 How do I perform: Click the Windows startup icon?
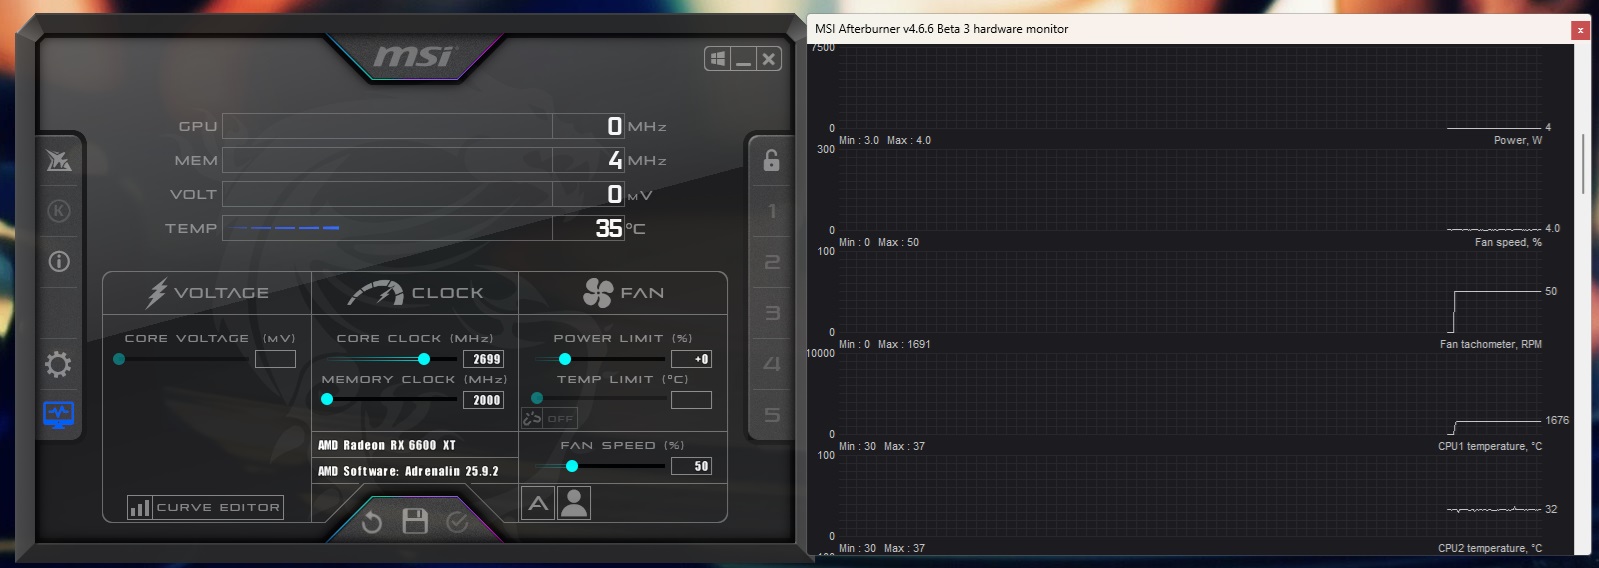tap(717, 60)
